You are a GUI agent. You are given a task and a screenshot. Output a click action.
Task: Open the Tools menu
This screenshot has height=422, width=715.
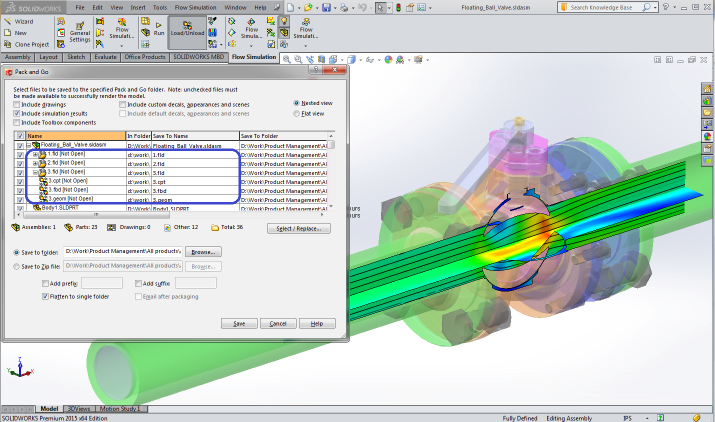pyautogui.click(x=160, y=7)
